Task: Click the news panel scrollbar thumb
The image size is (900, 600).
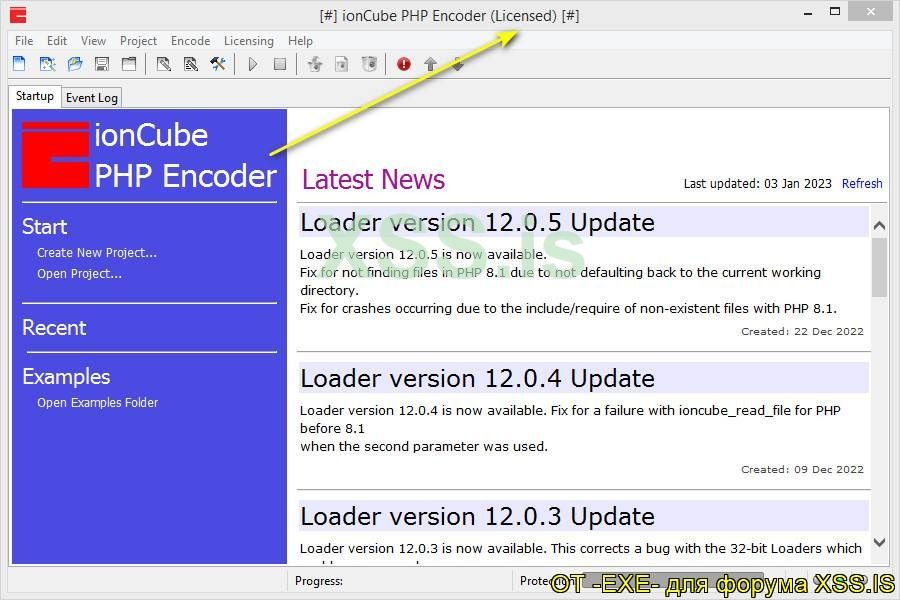Action: pyautogui.click(x=879, y=268)
